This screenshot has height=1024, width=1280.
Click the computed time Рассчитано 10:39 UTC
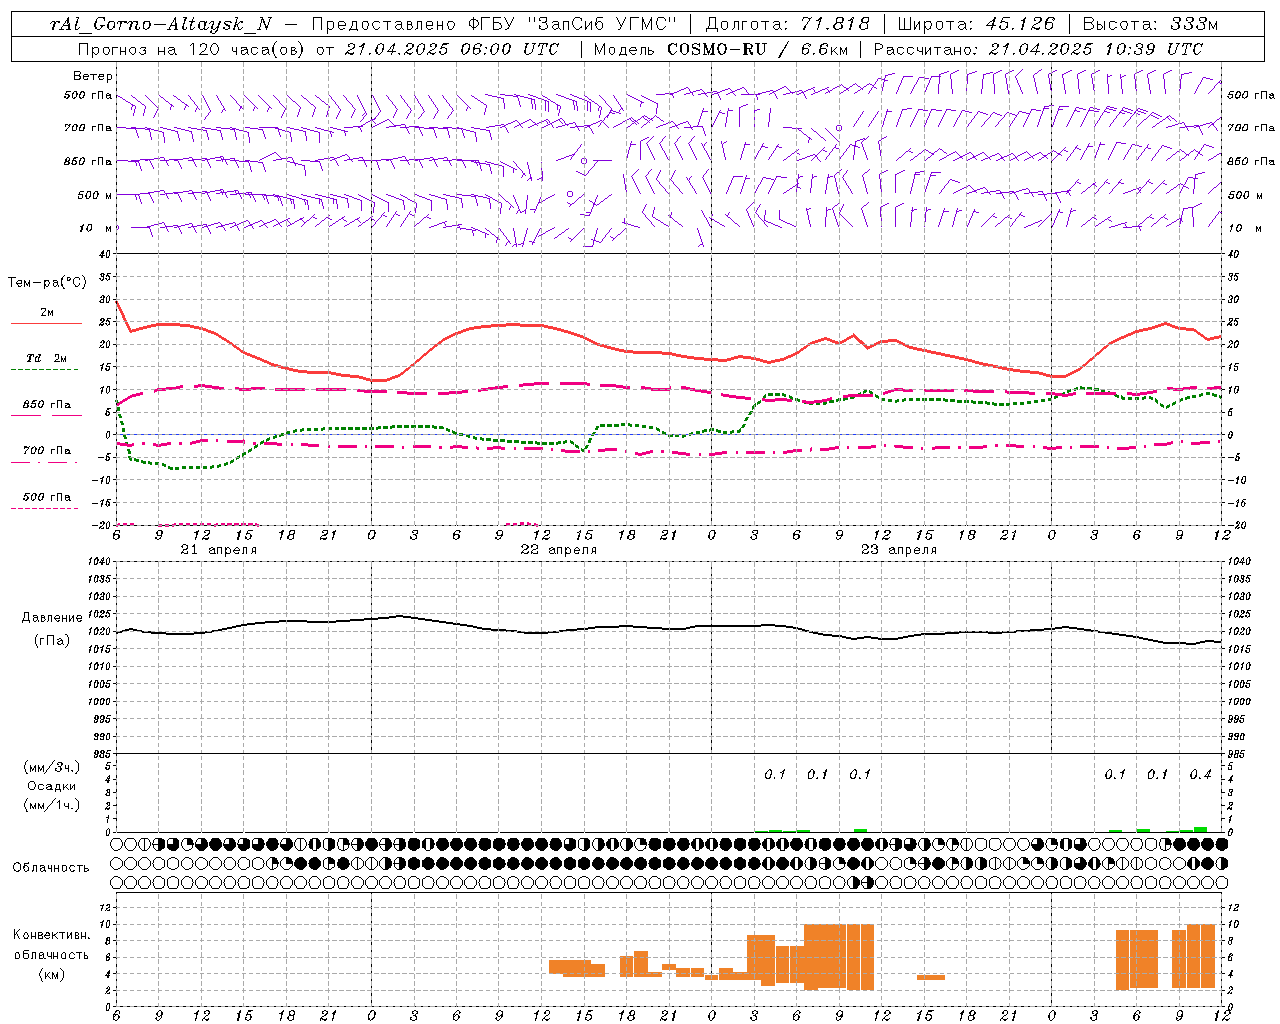[x=1038, y=49]
